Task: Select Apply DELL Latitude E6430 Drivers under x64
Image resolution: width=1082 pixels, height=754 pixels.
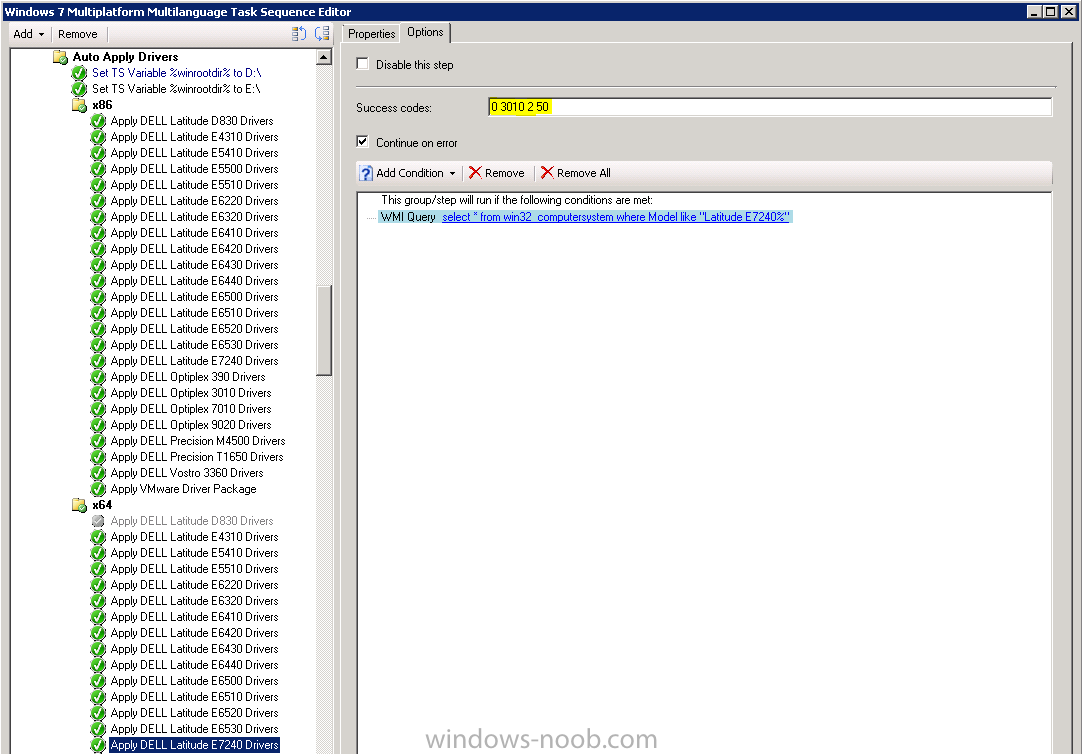Action: point(195,649)
